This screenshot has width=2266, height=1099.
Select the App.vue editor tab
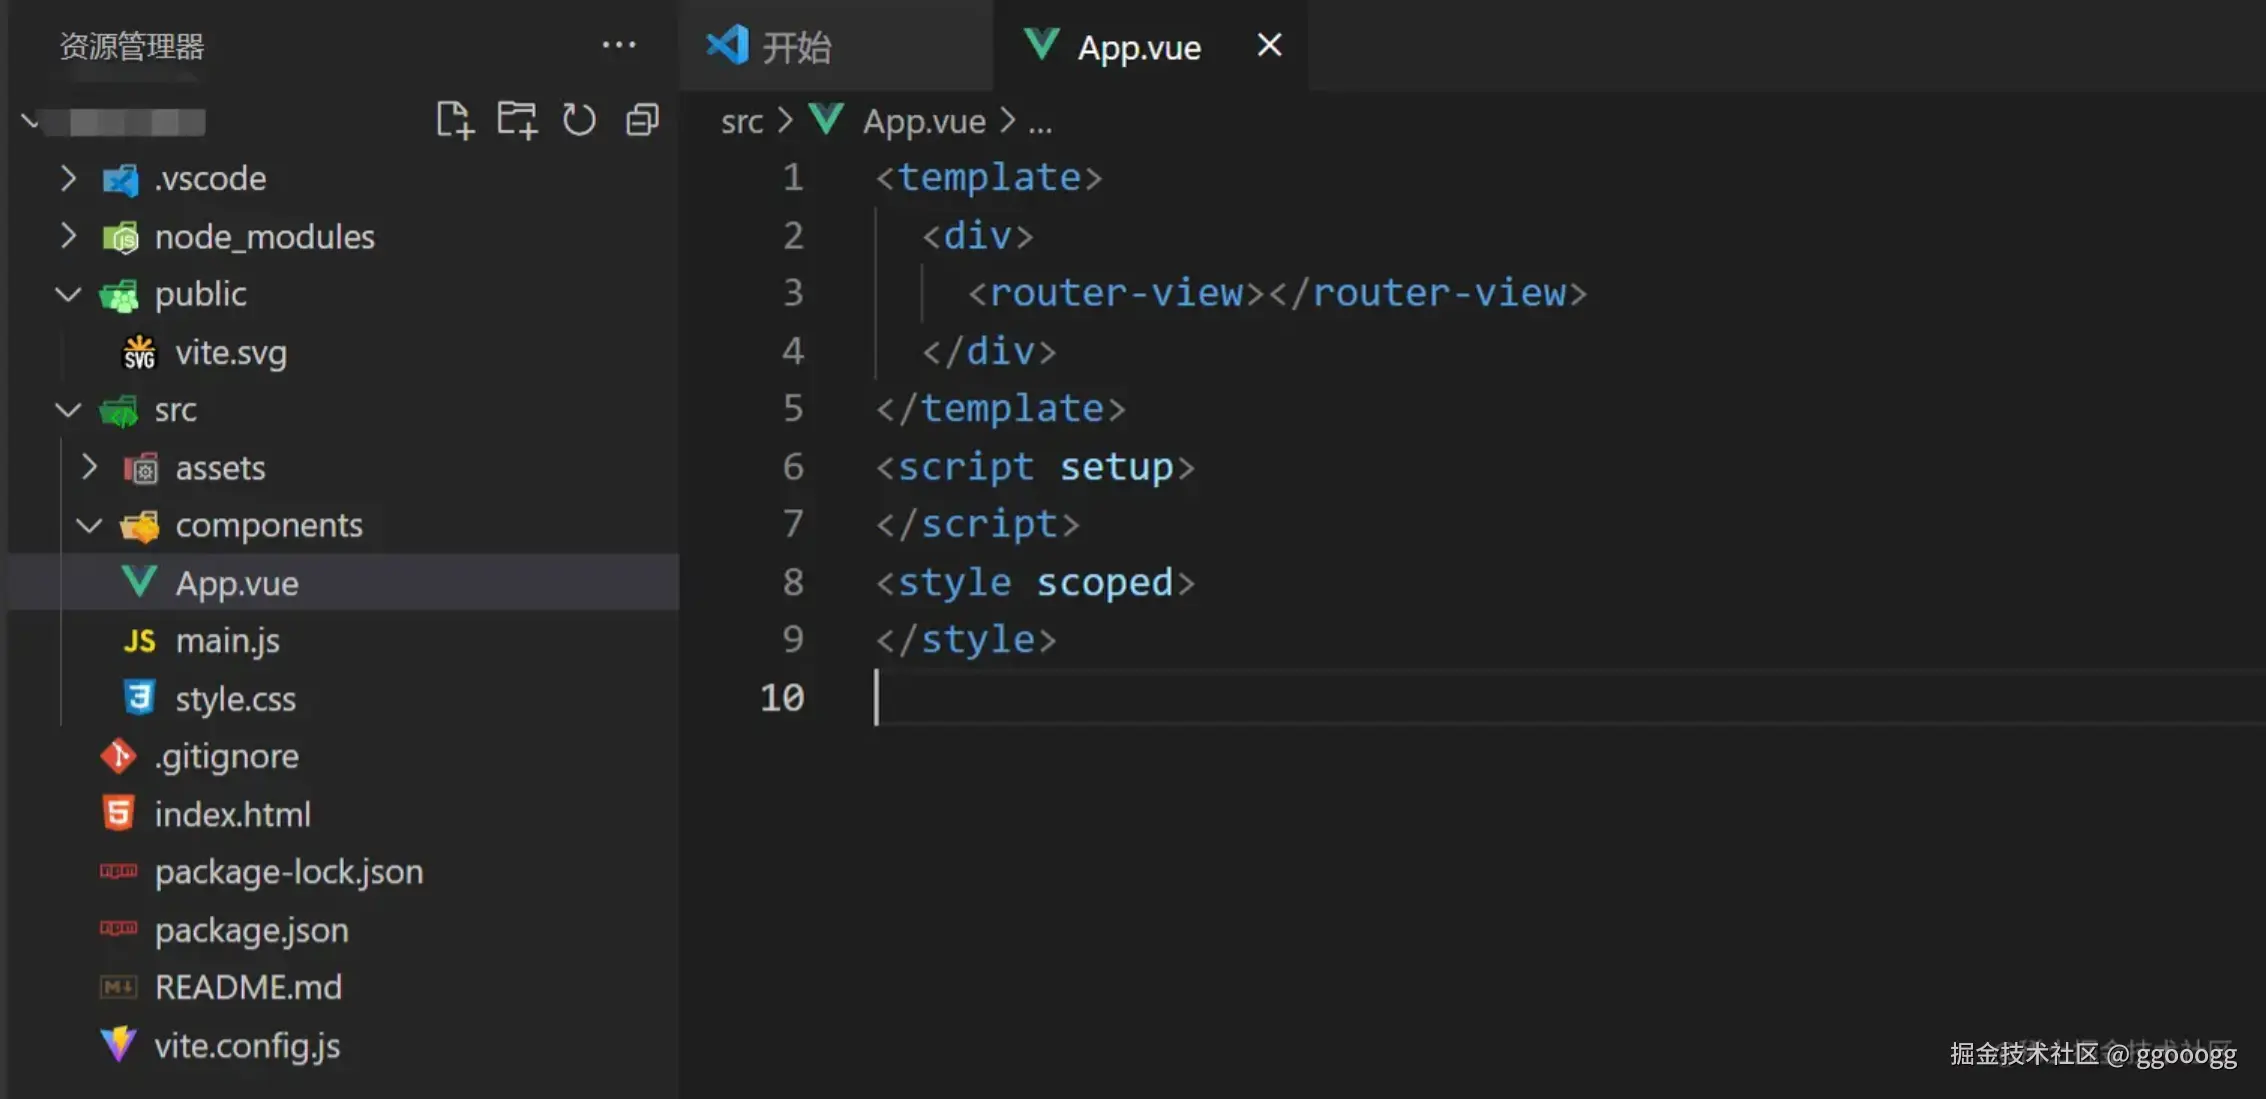(x=1138, y=47)
